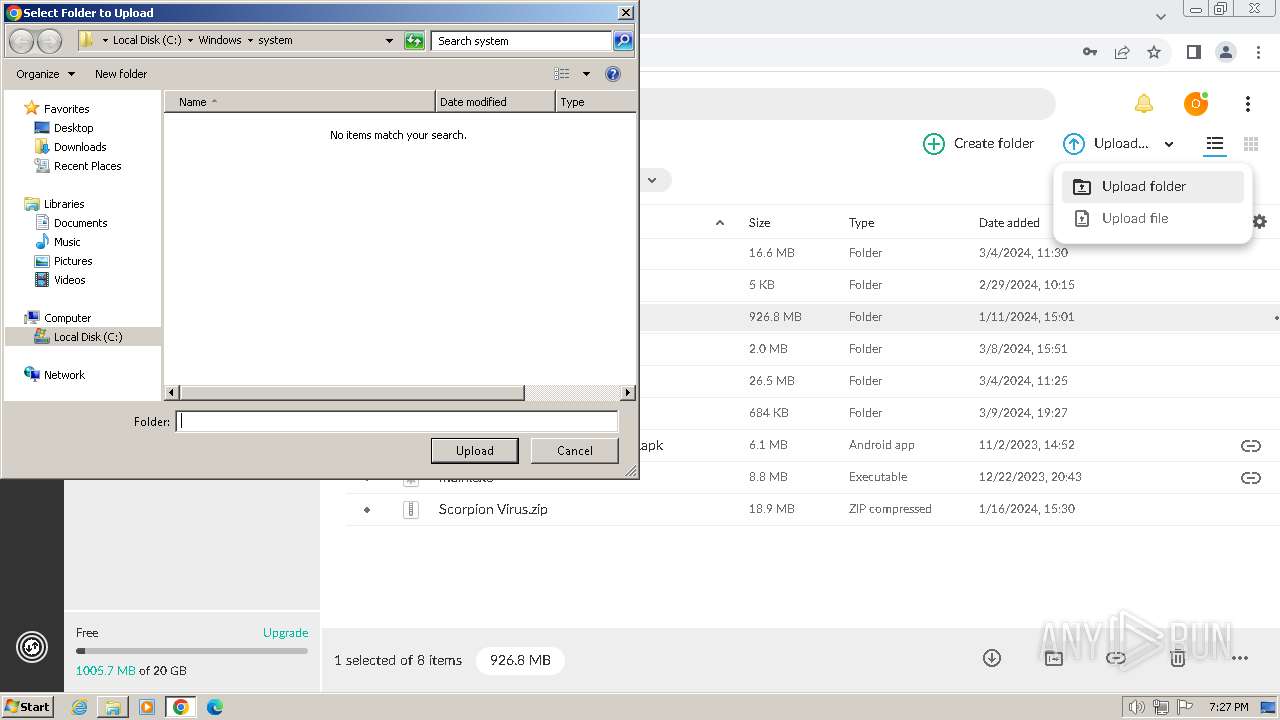Select Upload file menu item

point(1153,218)
